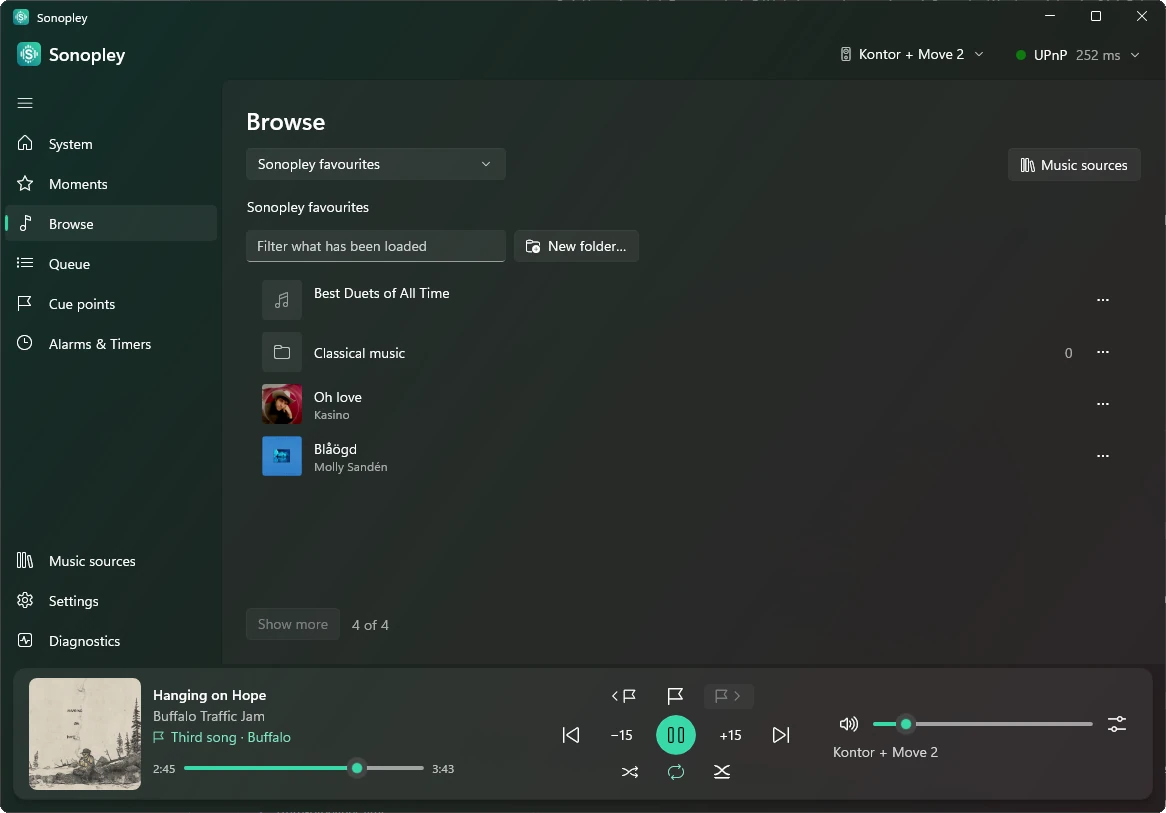Click the Hanging on Hope album art

click(85, 733)
